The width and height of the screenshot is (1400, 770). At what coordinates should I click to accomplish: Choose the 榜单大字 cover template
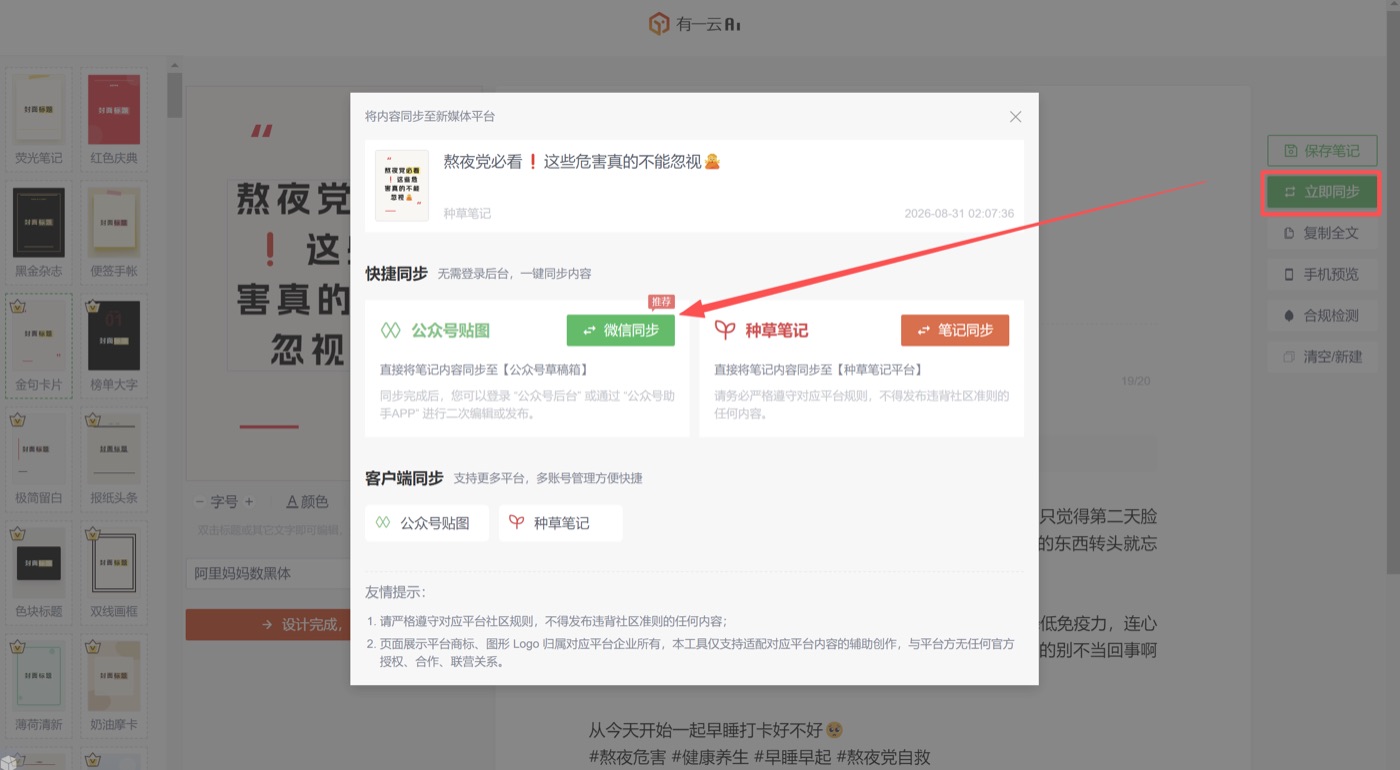tap(114, 345)
